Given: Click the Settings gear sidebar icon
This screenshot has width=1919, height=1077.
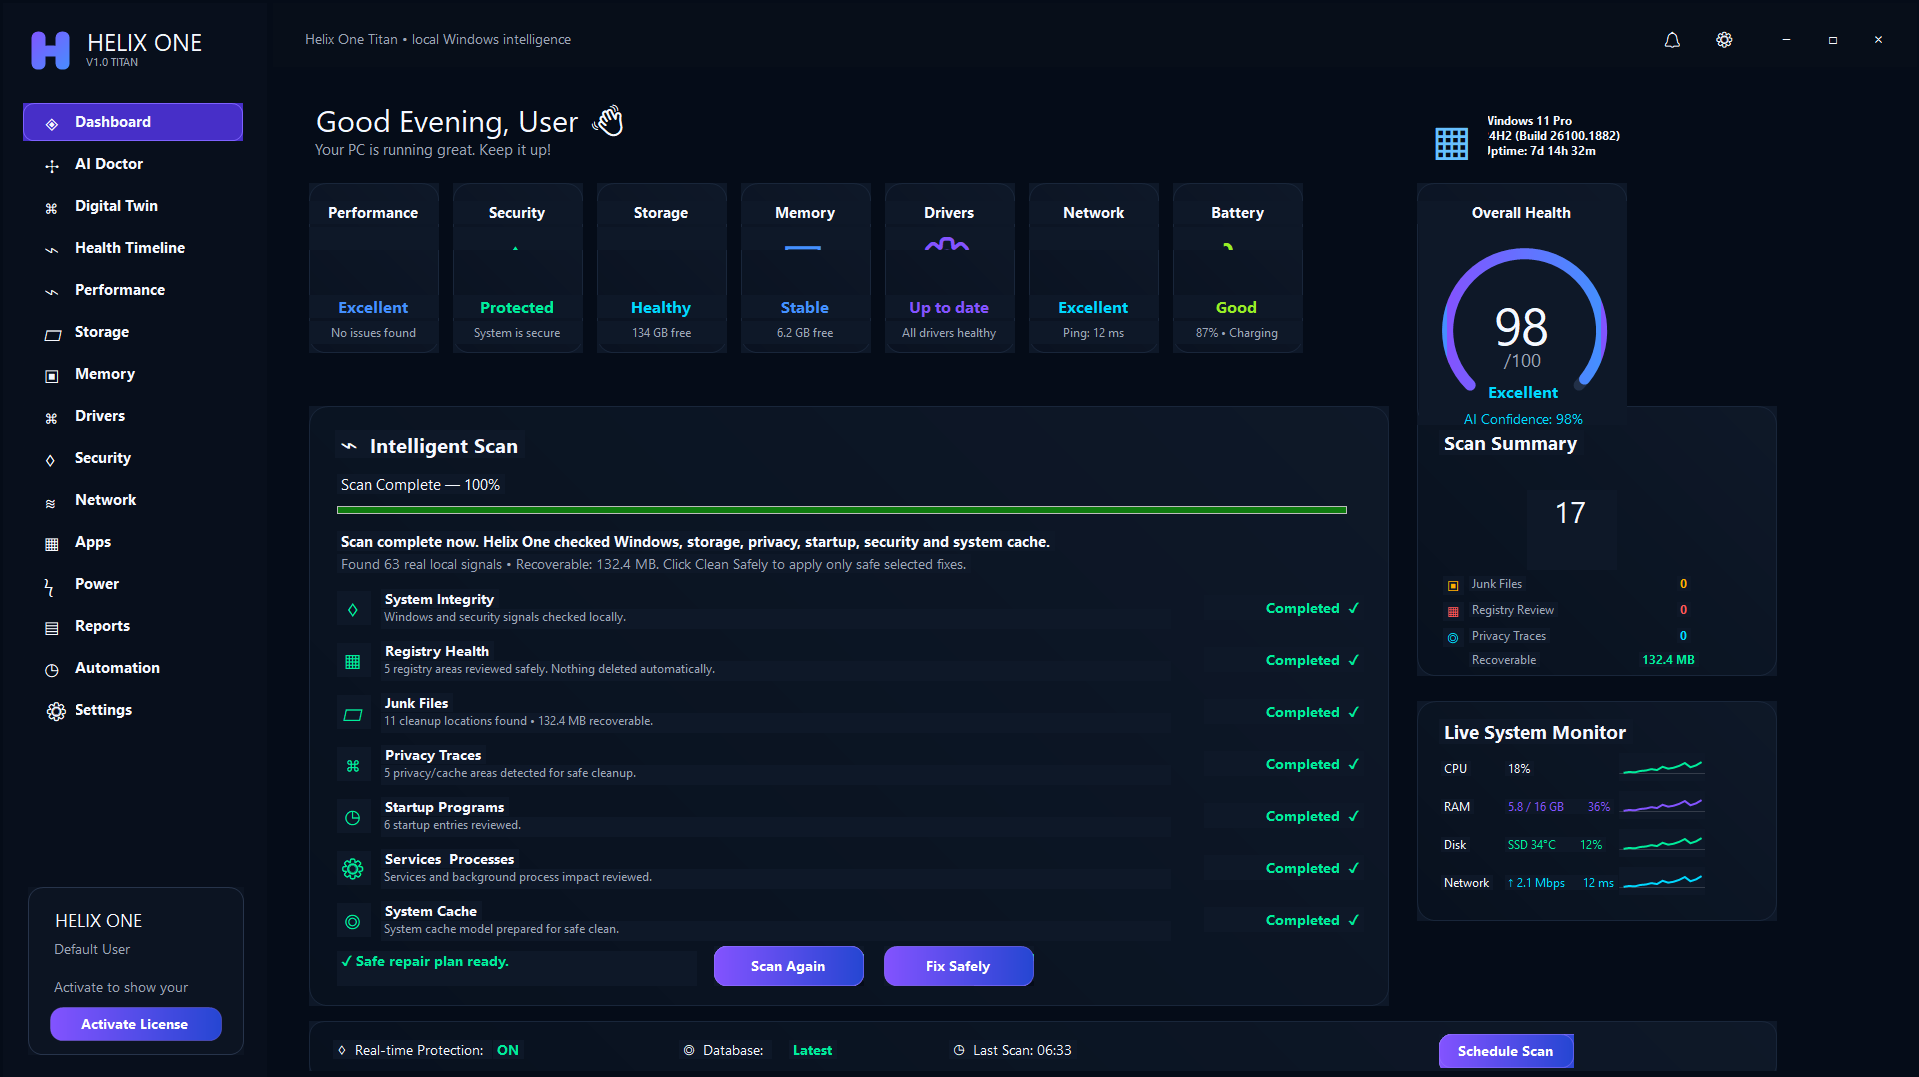Looking at the screenshot, I should click(x=56, y=711).
